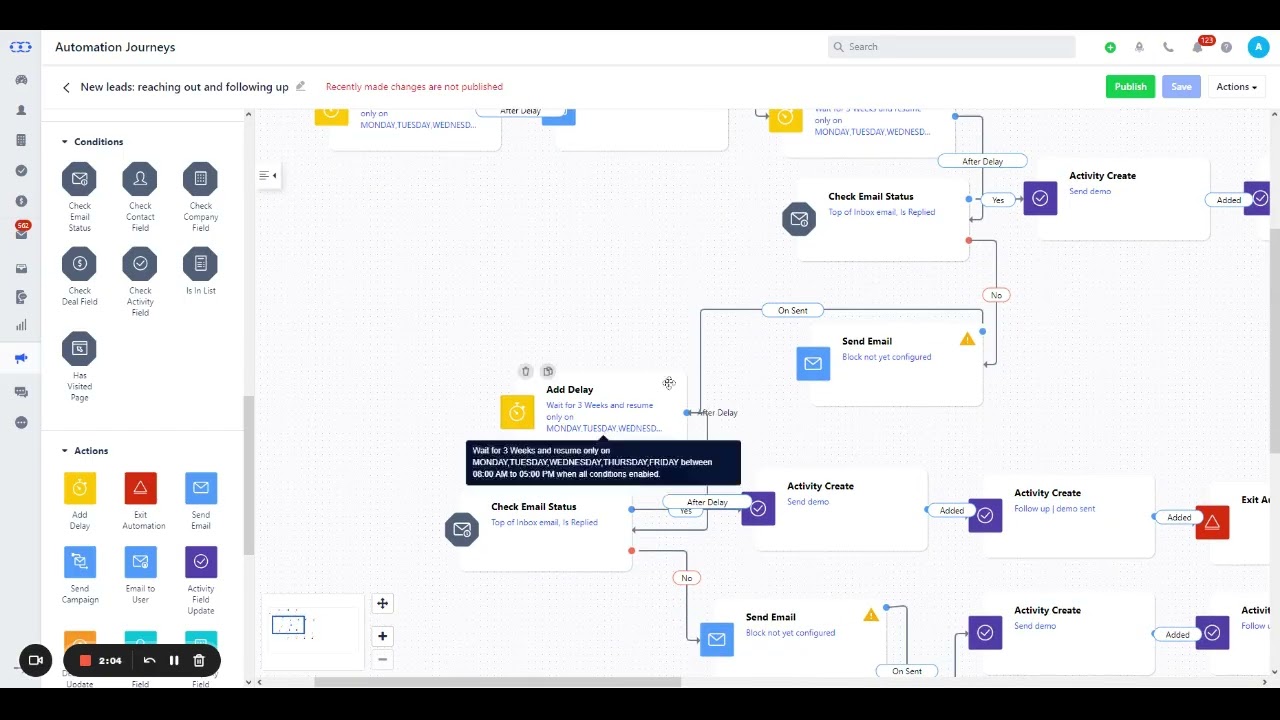
Task: Open the deals dollar icon in left rail
Action: 21,201
